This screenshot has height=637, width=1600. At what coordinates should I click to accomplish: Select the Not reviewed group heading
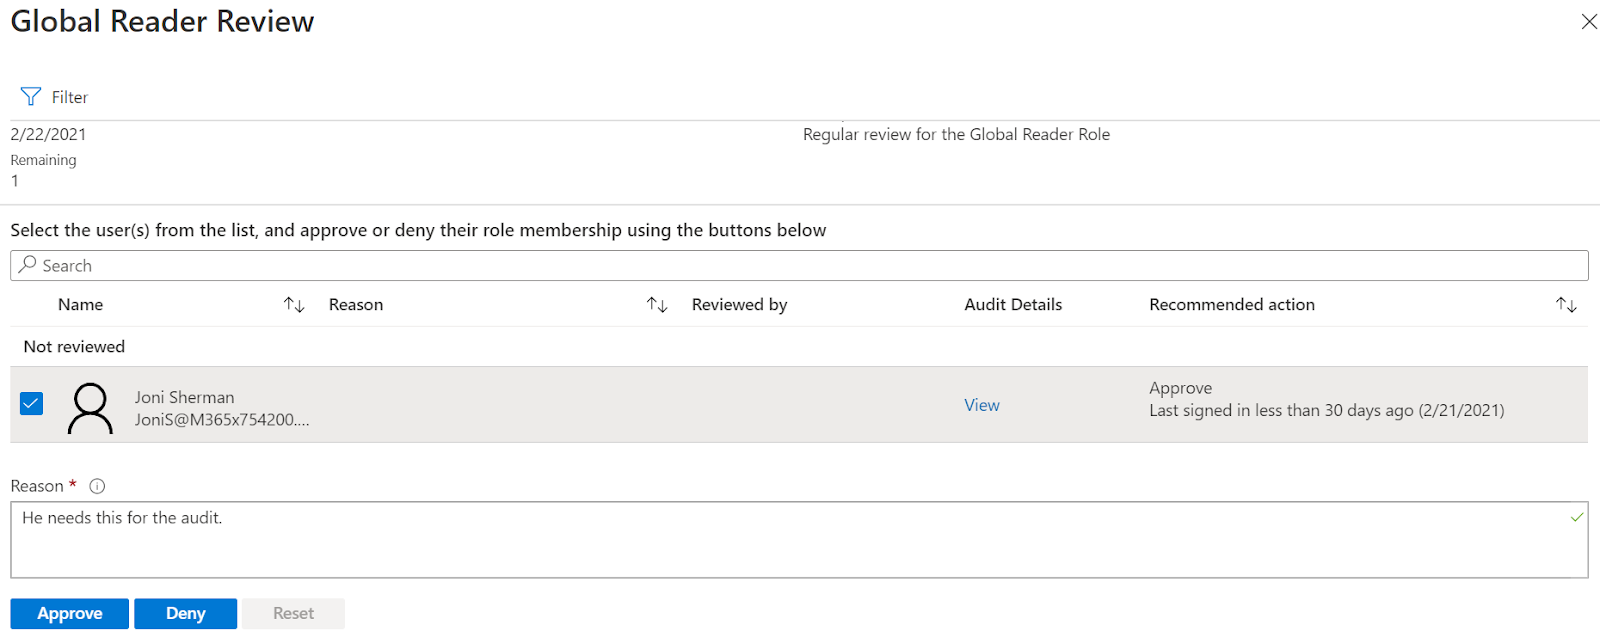click(x=75, y=347)
